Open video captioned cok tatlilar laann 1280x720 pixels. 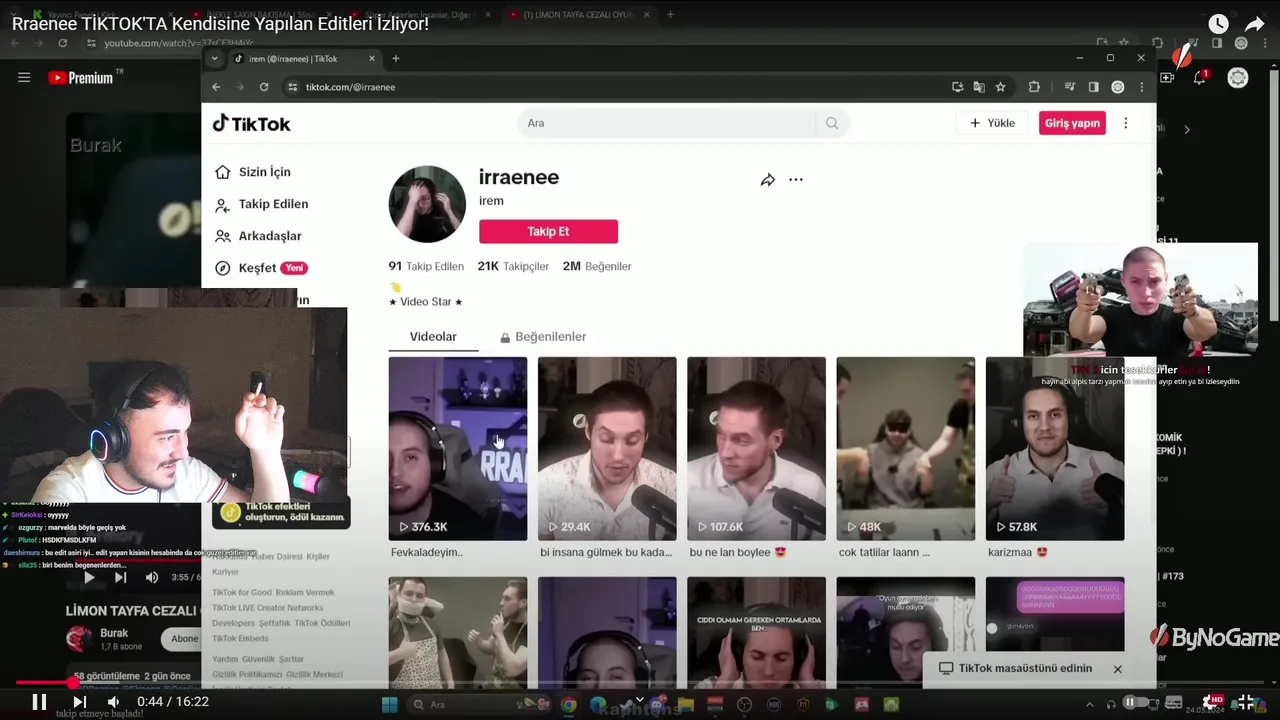pyautogui.click(x=906, y=449)
